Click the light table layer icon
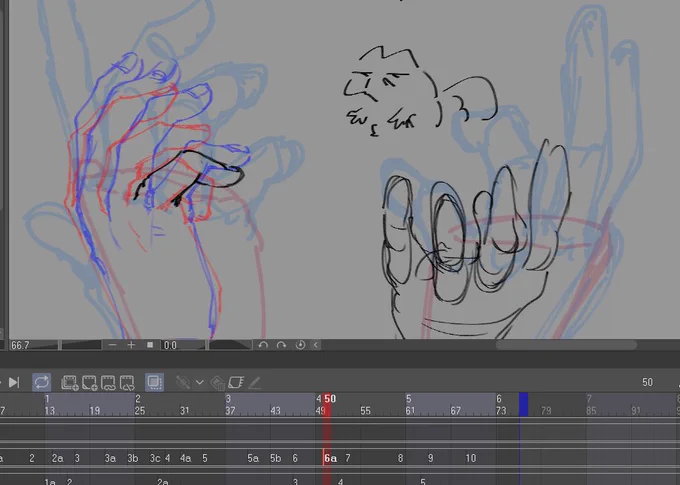The height and width of the screenshot is (485, 680). (x=236, y=382)
